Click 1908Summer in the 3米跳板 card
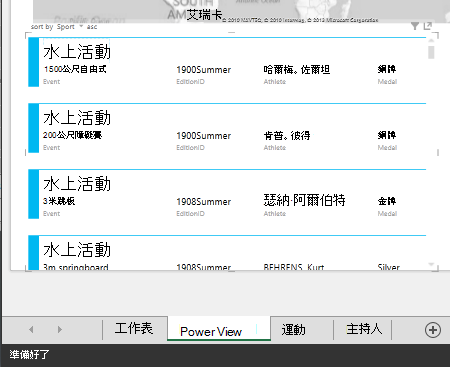The height and width of the screenshot is (367, 450). tap(204, 202)
